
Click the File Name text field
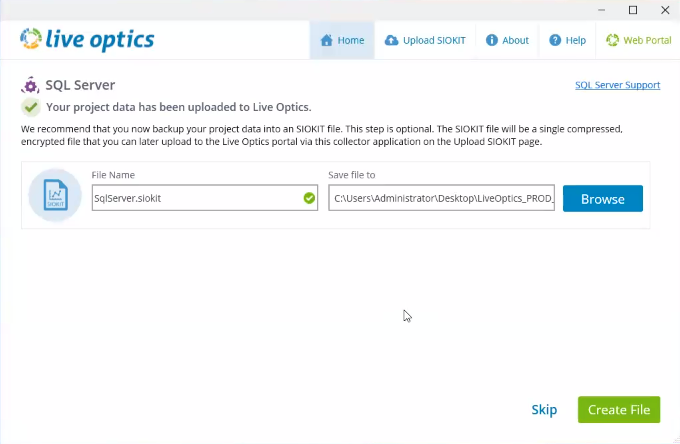coord(195,198)
